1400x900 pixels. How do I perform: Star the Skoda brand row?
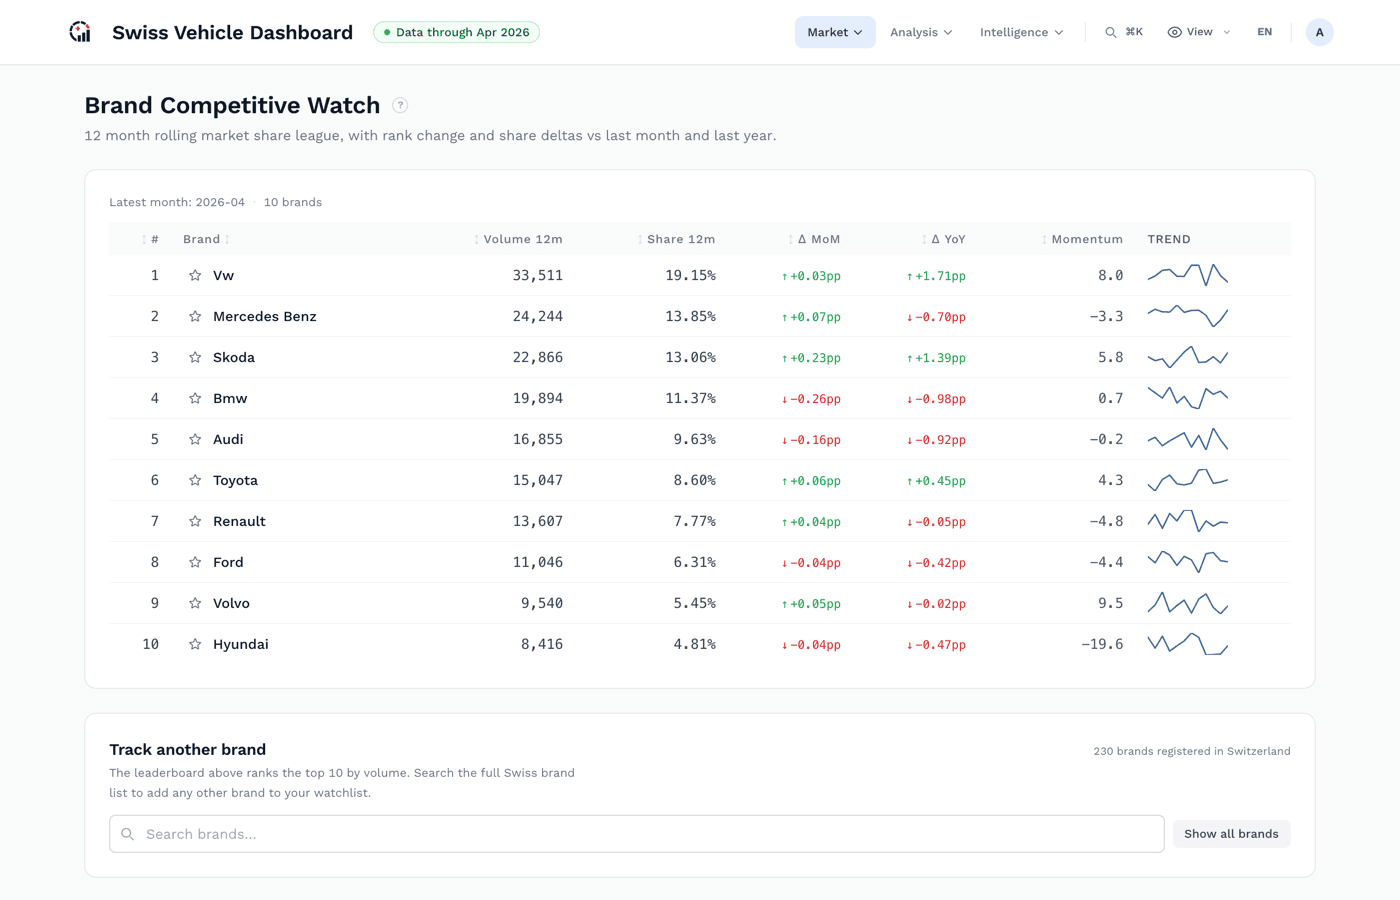[x=195, y=357]
